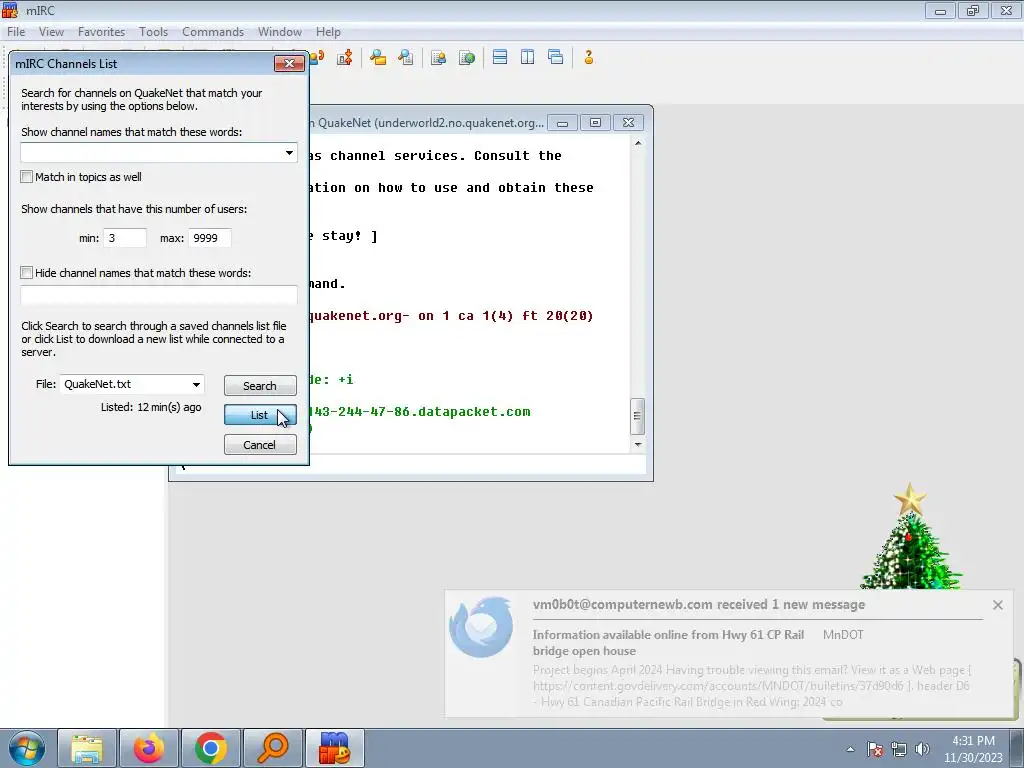This screenshot has height=768, width=1024.
Task: Click the MnDOT sender name in notification
Action: pos(843,635)
